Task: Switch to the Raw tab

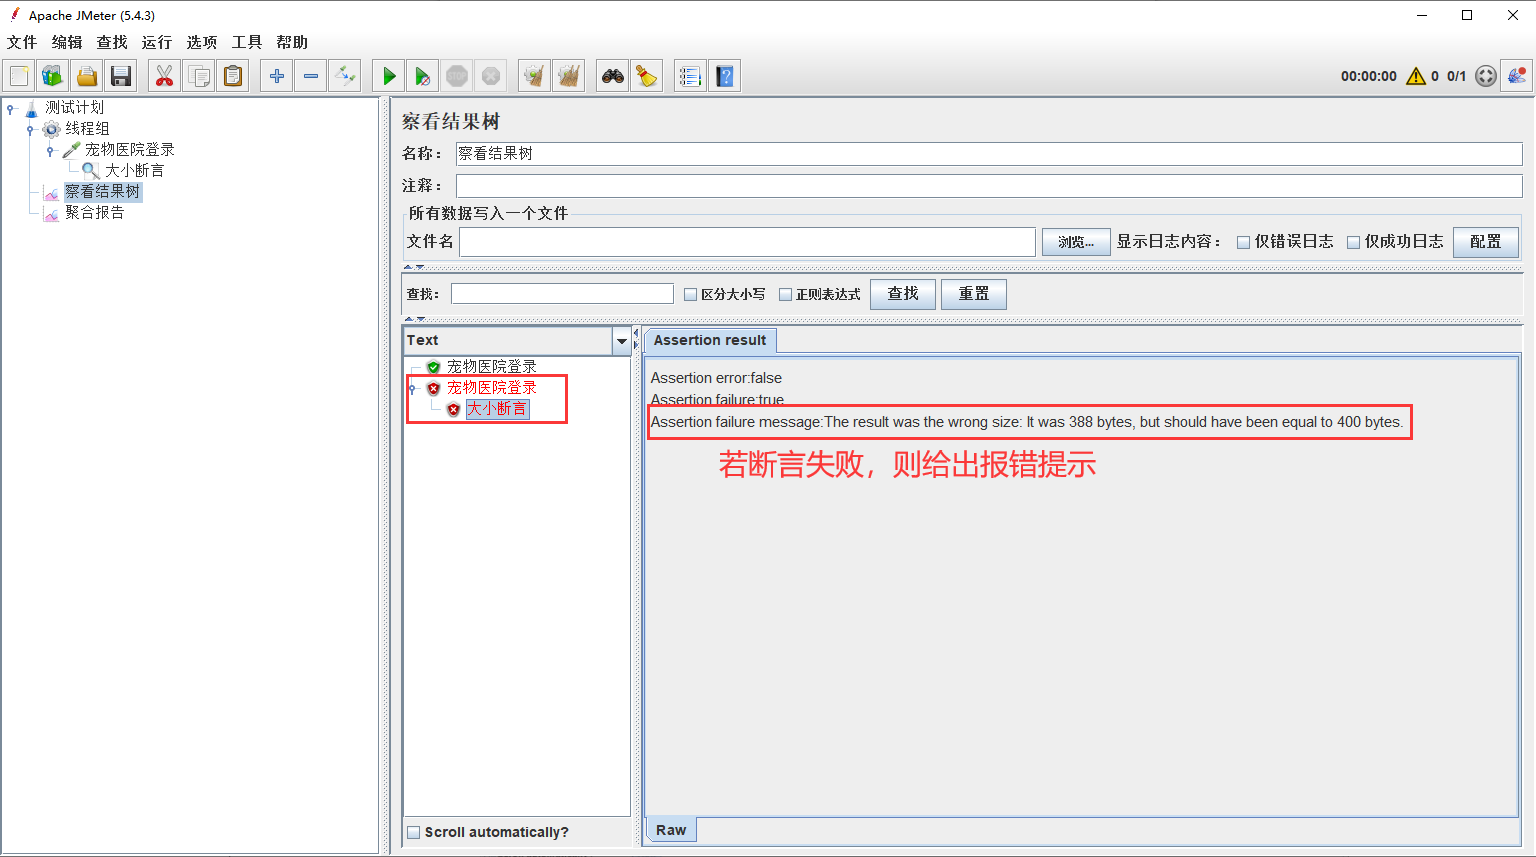Action: tap(671, 830)
